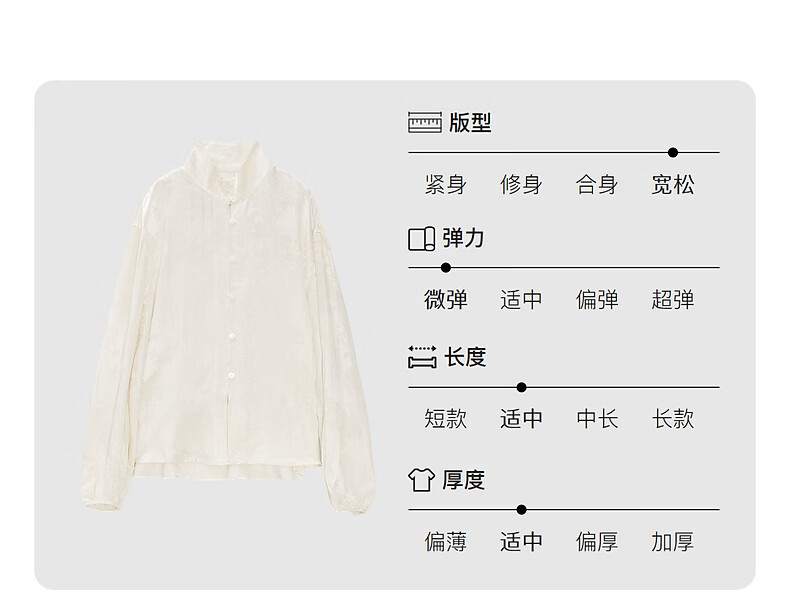This screenshot has width=790, height=590.
Task: Click the 长度 slider dot at 适中
Action: coord(521,387)
